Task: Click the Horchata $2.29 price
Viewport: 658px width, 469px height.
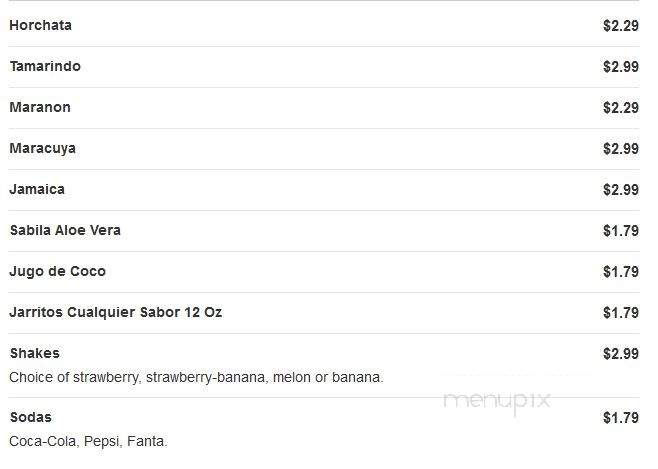Action: click(x=621, y=26)
